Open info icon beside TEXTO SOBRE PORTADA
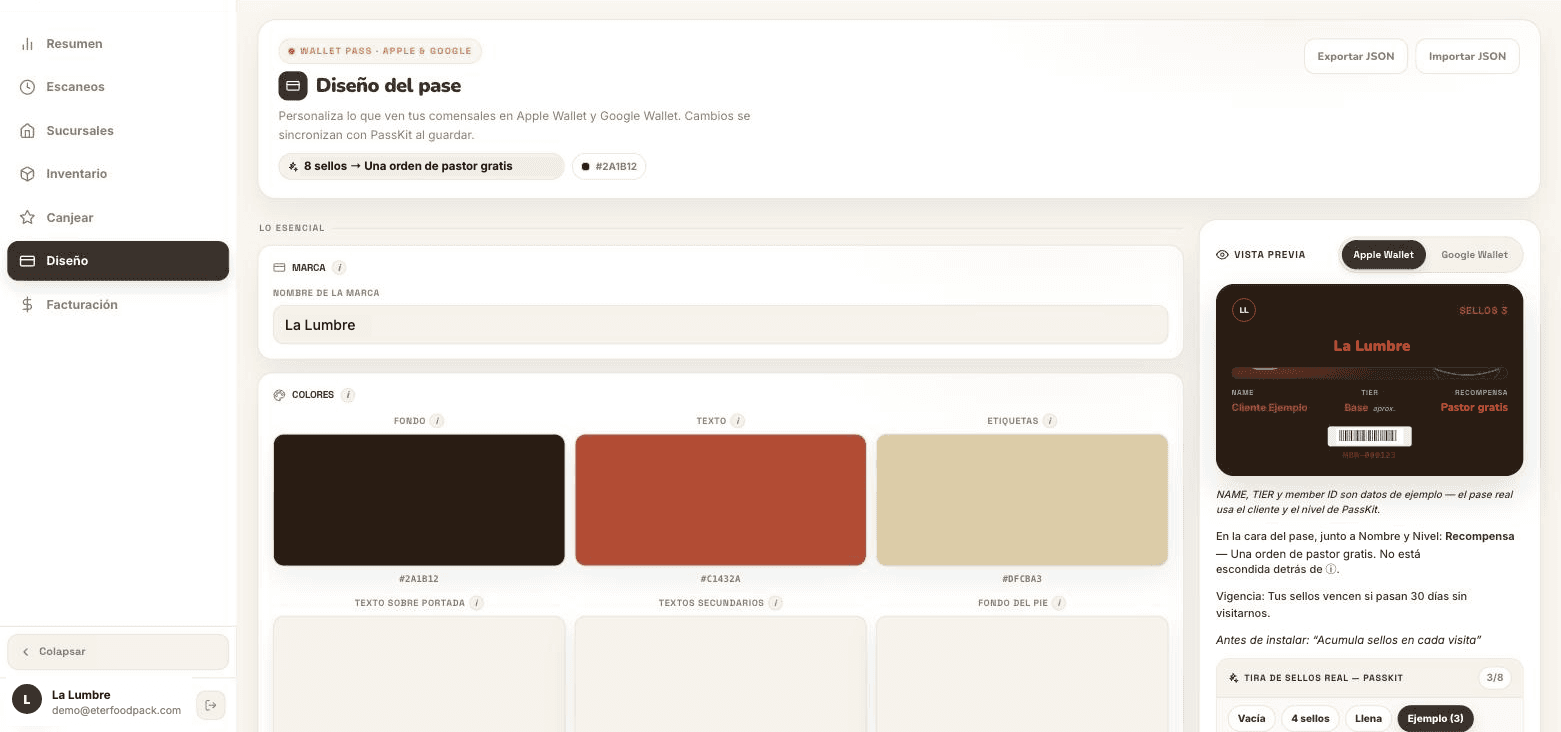 pyautogui.click(x=477, y=603)
